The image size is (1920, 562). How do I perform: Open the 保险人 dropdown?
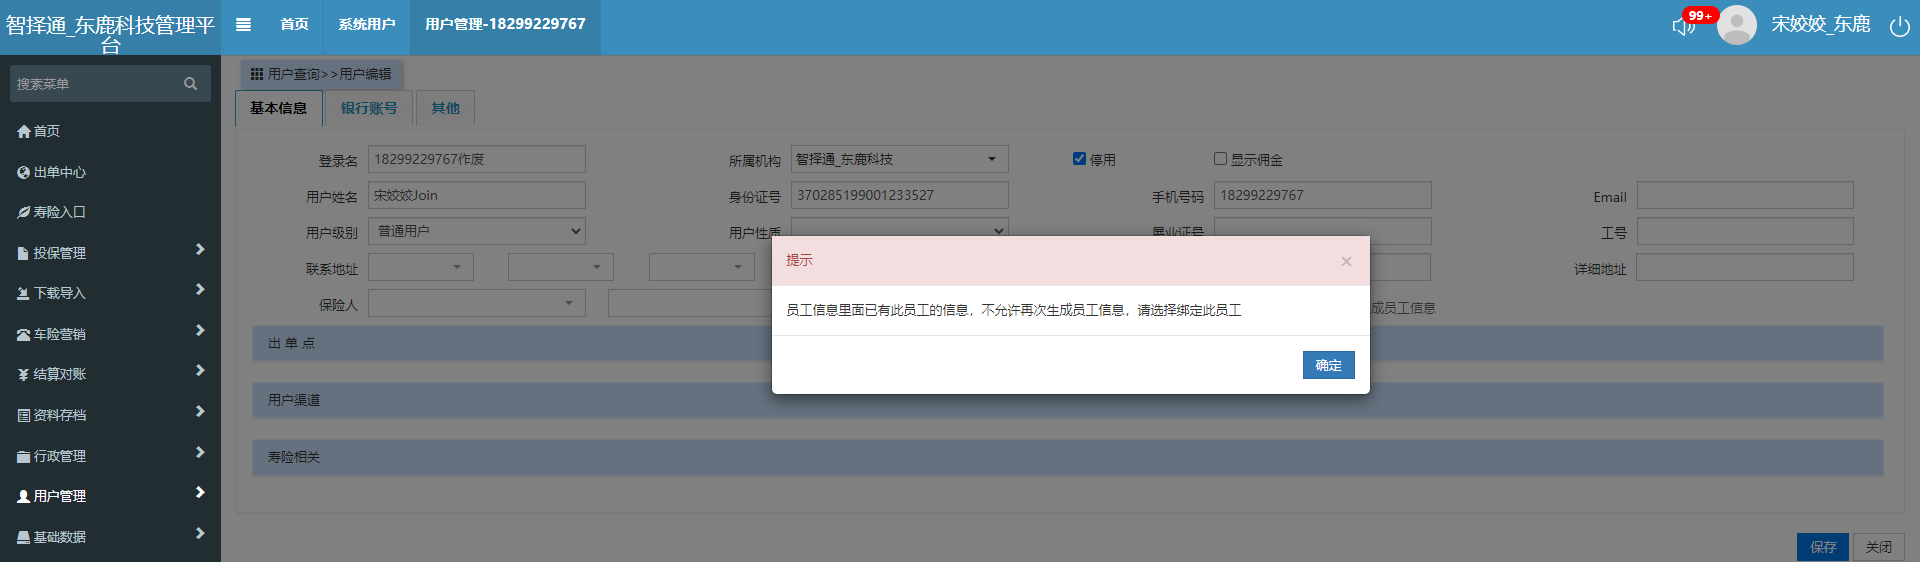coord(477,303)
